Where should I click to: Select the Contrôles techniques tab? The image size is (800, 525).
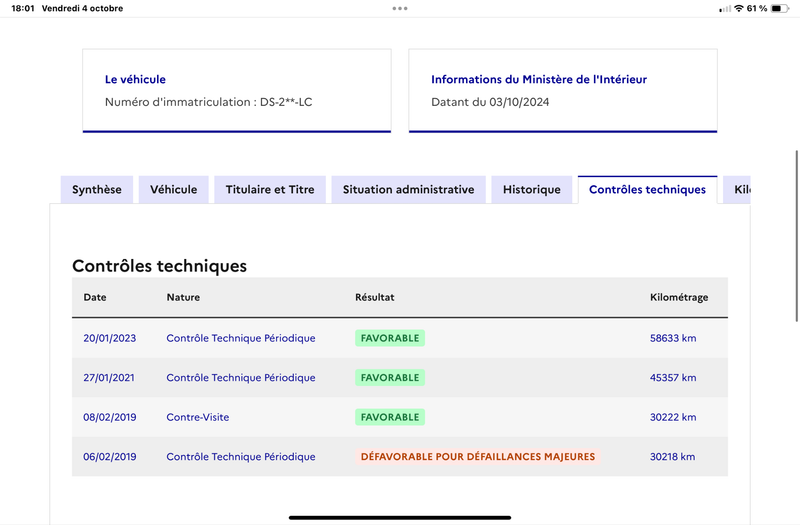pos(647,190)
